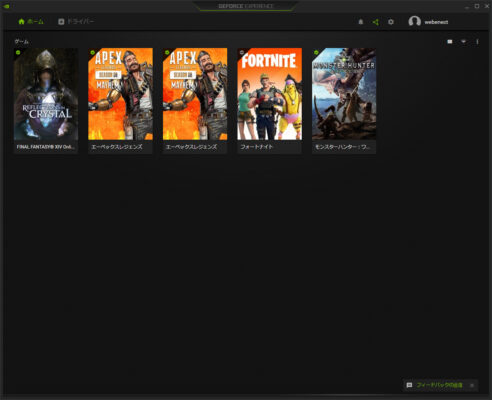This screenshot has width=492, height=400.
Task: Click the user avatar icon
Action: click(x=414, y=22)
